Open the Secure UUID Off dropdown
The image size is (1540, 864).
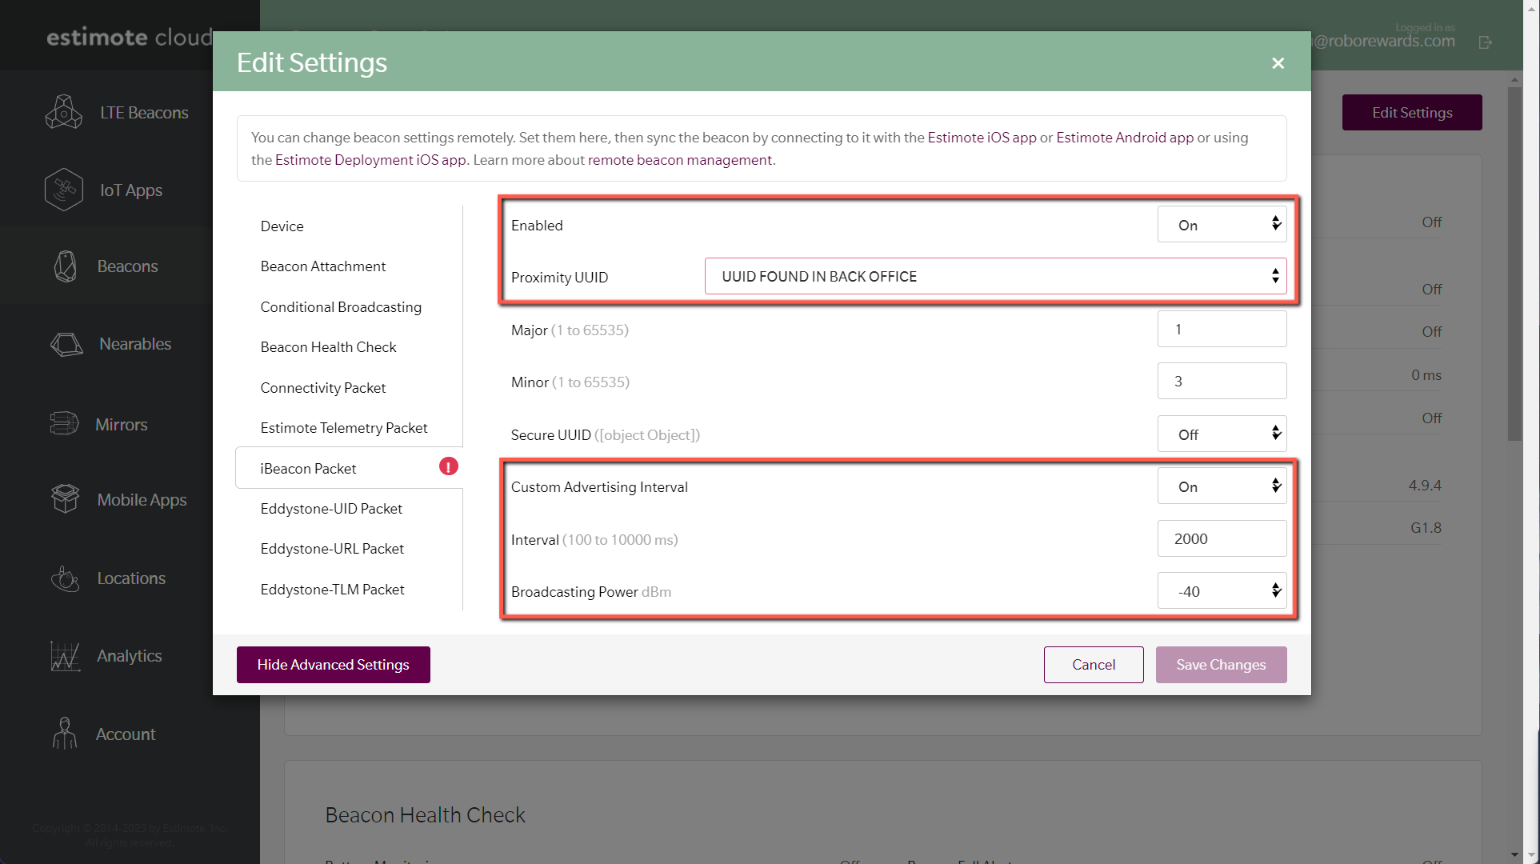[1222, 434]
